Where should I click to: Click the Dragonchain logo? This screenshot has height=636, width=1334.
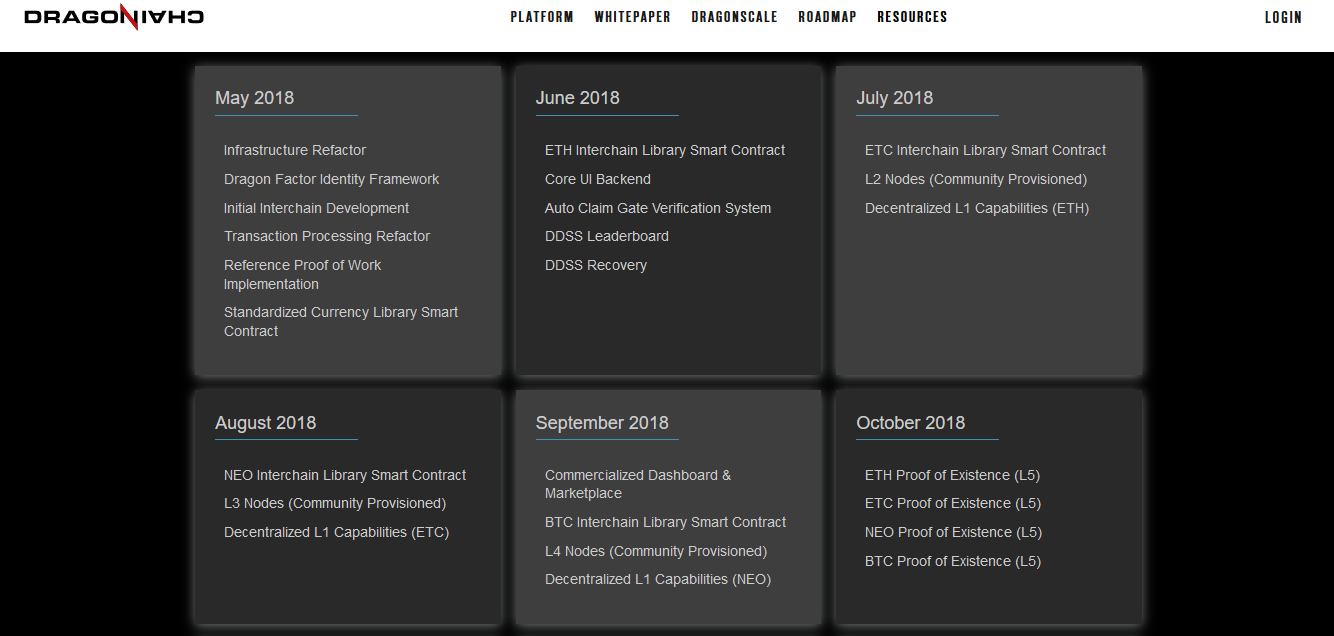click(x=114, y=17)
